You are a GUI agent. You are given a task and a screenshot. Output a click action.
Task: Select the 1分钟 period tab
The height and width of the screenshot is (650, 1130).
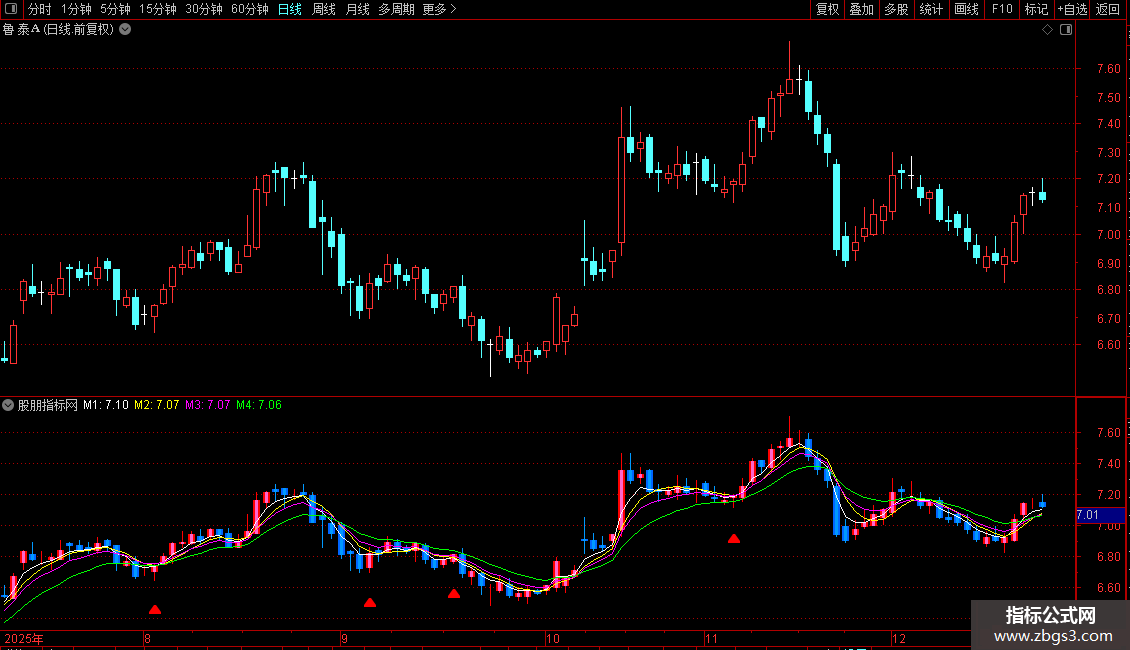[76, 9]
